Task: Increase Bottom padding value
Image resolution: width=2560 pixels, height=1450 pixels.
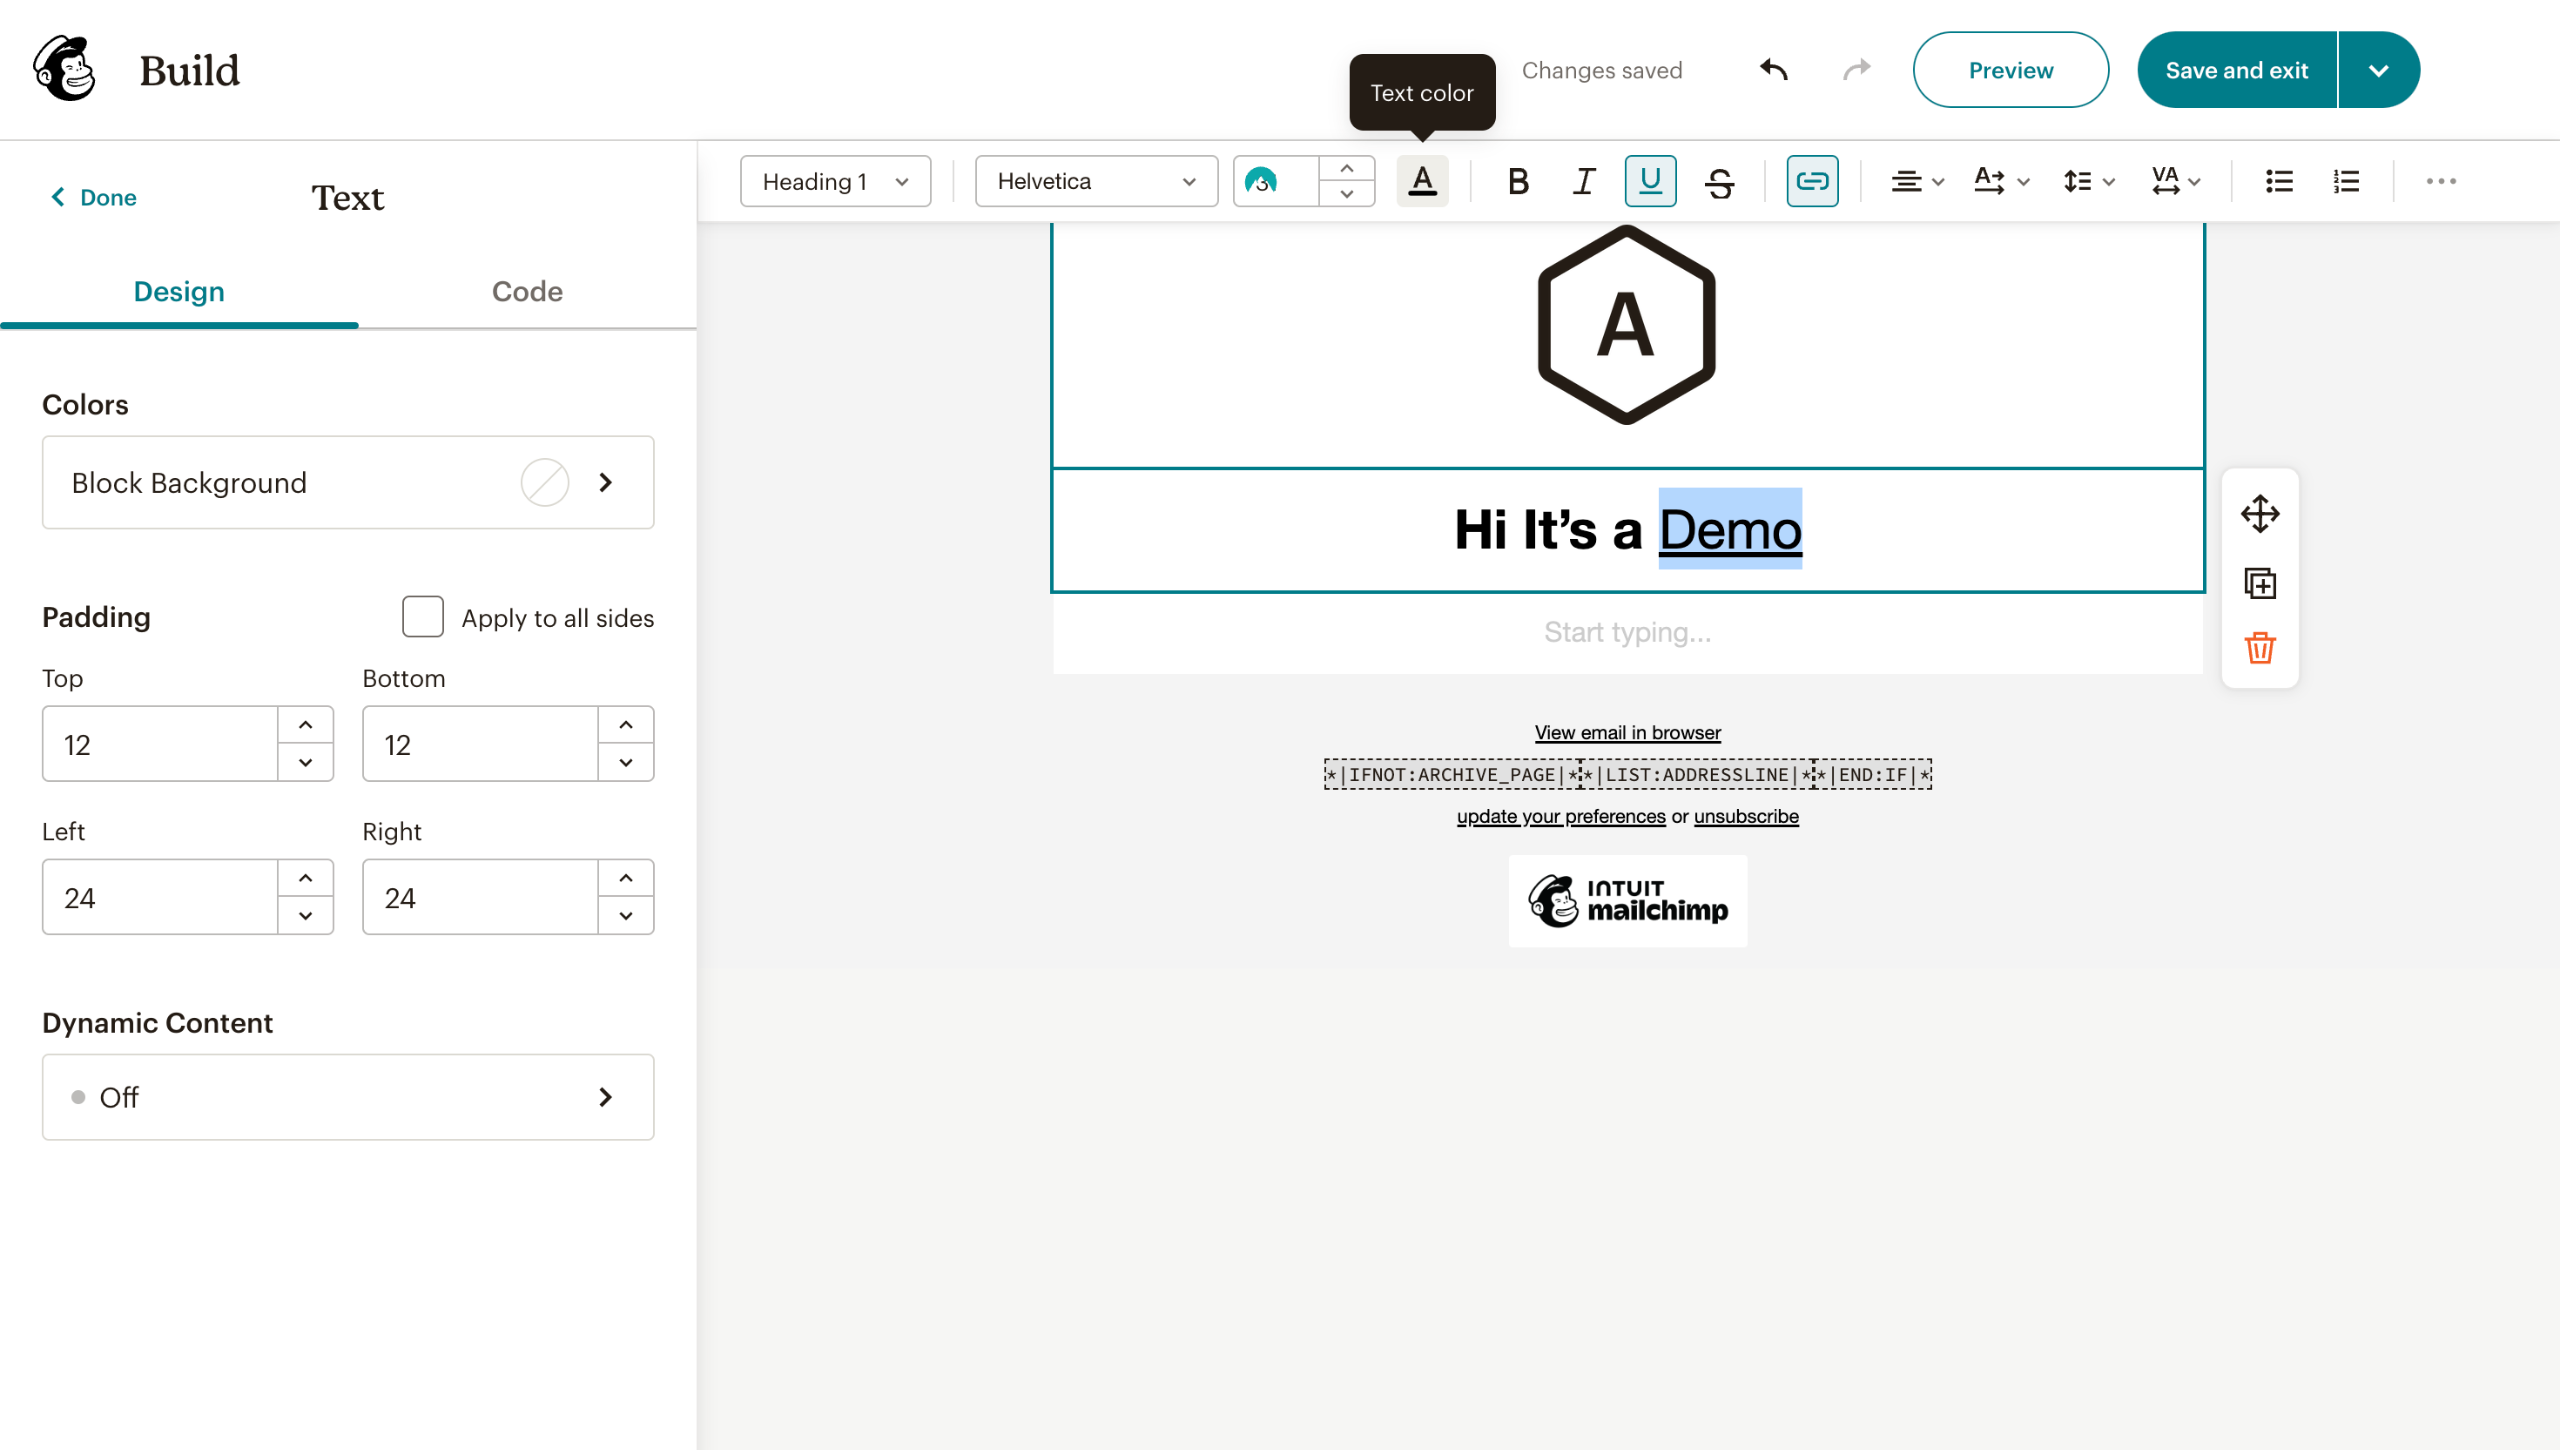Action: tap(626, 725)
